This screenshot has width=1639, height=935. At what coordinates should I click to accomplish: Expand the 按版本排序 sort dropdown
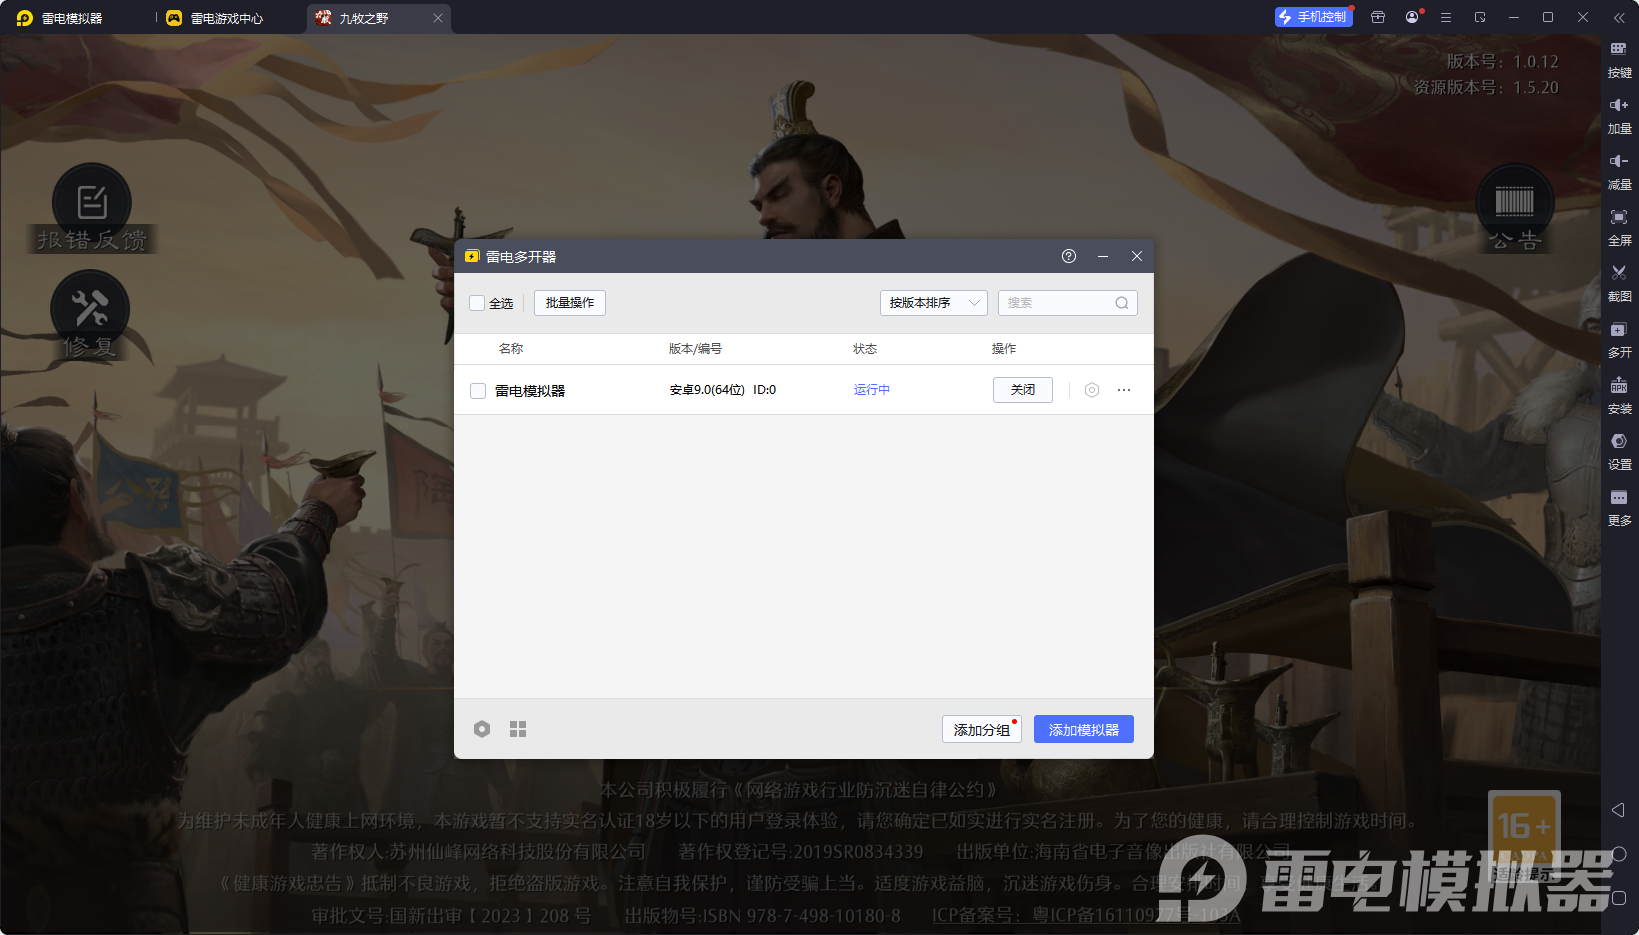click(933, 303)
